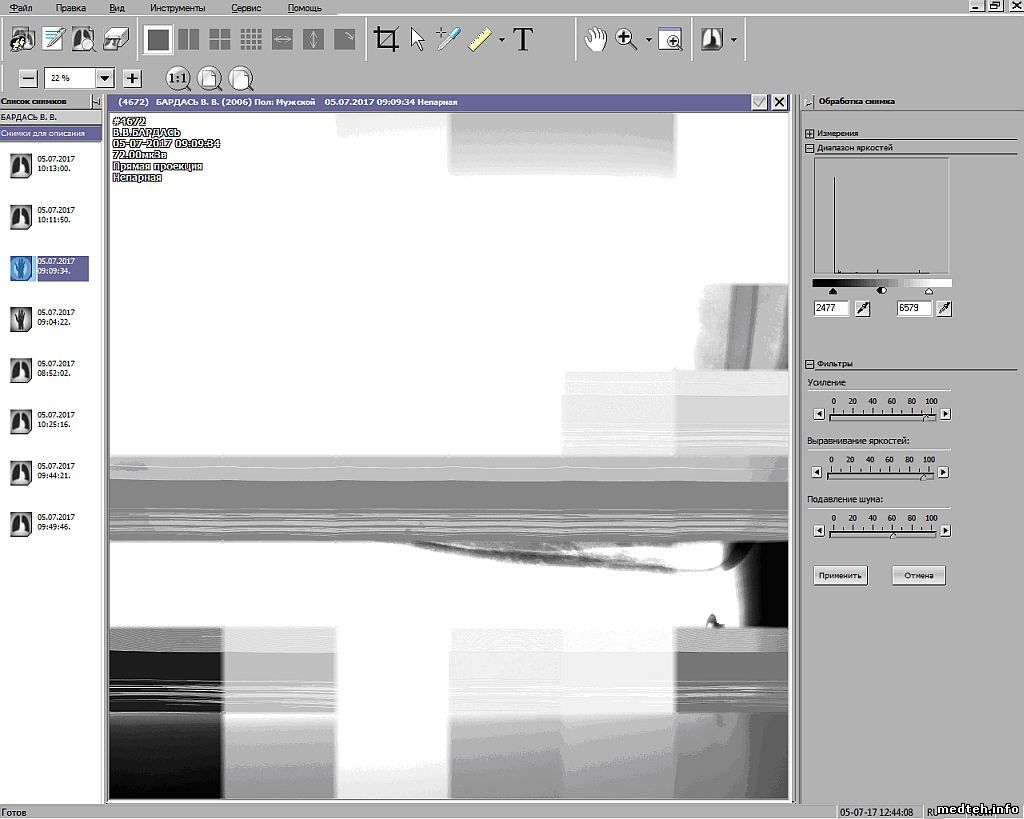Open the Сервис menu

(x=246, y=7)
